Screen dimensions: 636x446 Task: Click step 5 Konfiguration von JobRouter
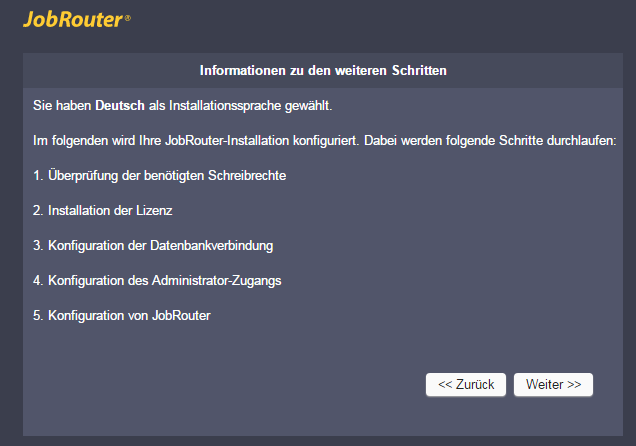(x=122, y=315)
